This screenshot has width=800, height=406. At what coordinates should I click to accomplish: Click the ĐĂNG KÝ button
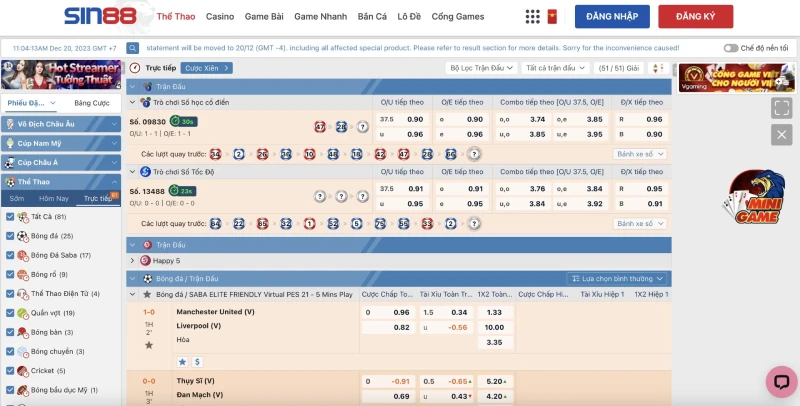point(695,16)
